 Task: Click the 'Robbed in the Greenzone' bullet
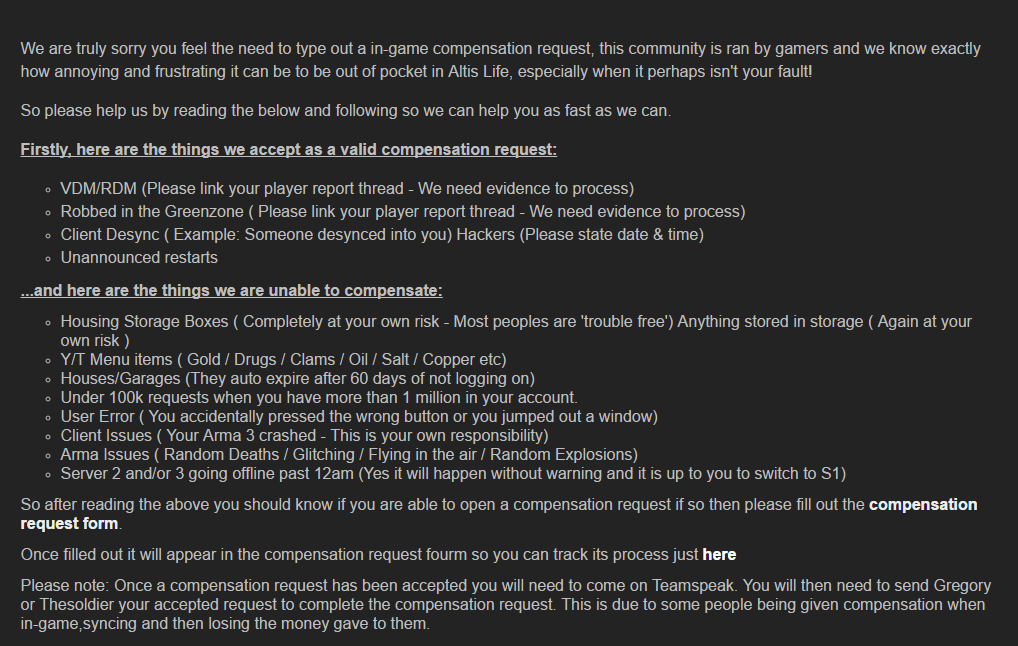click(403, 212)
